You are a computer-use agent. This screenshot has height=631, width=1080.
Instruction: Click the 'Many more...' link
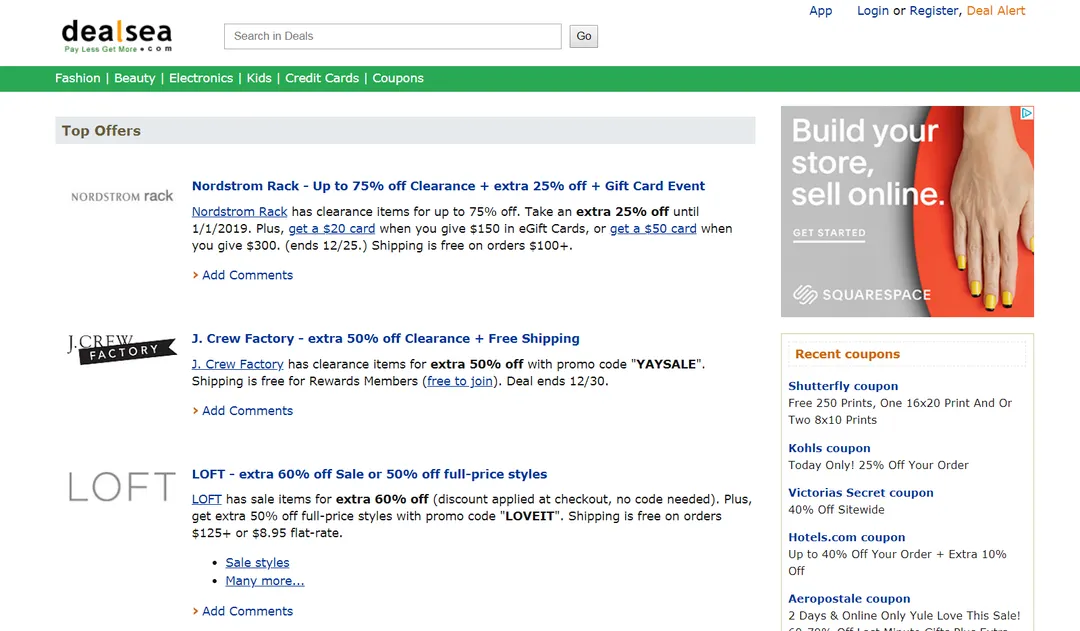point(264,581)
